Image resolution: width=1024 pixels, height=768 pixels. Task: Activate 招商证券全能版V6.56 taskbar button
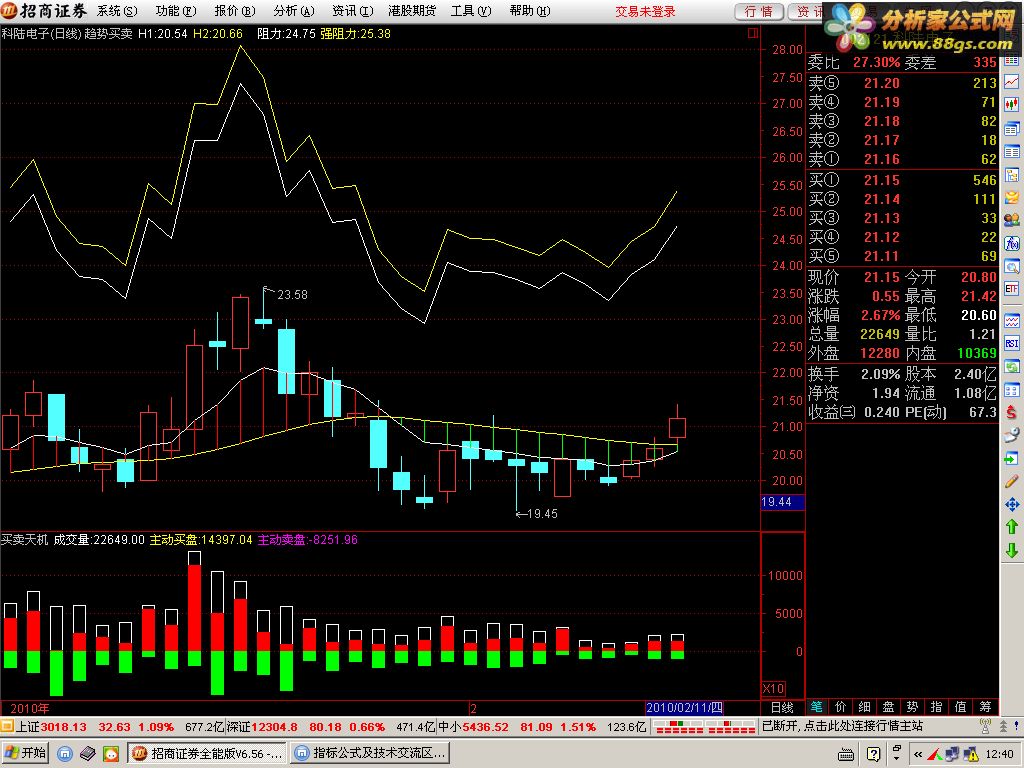(207, 753)
